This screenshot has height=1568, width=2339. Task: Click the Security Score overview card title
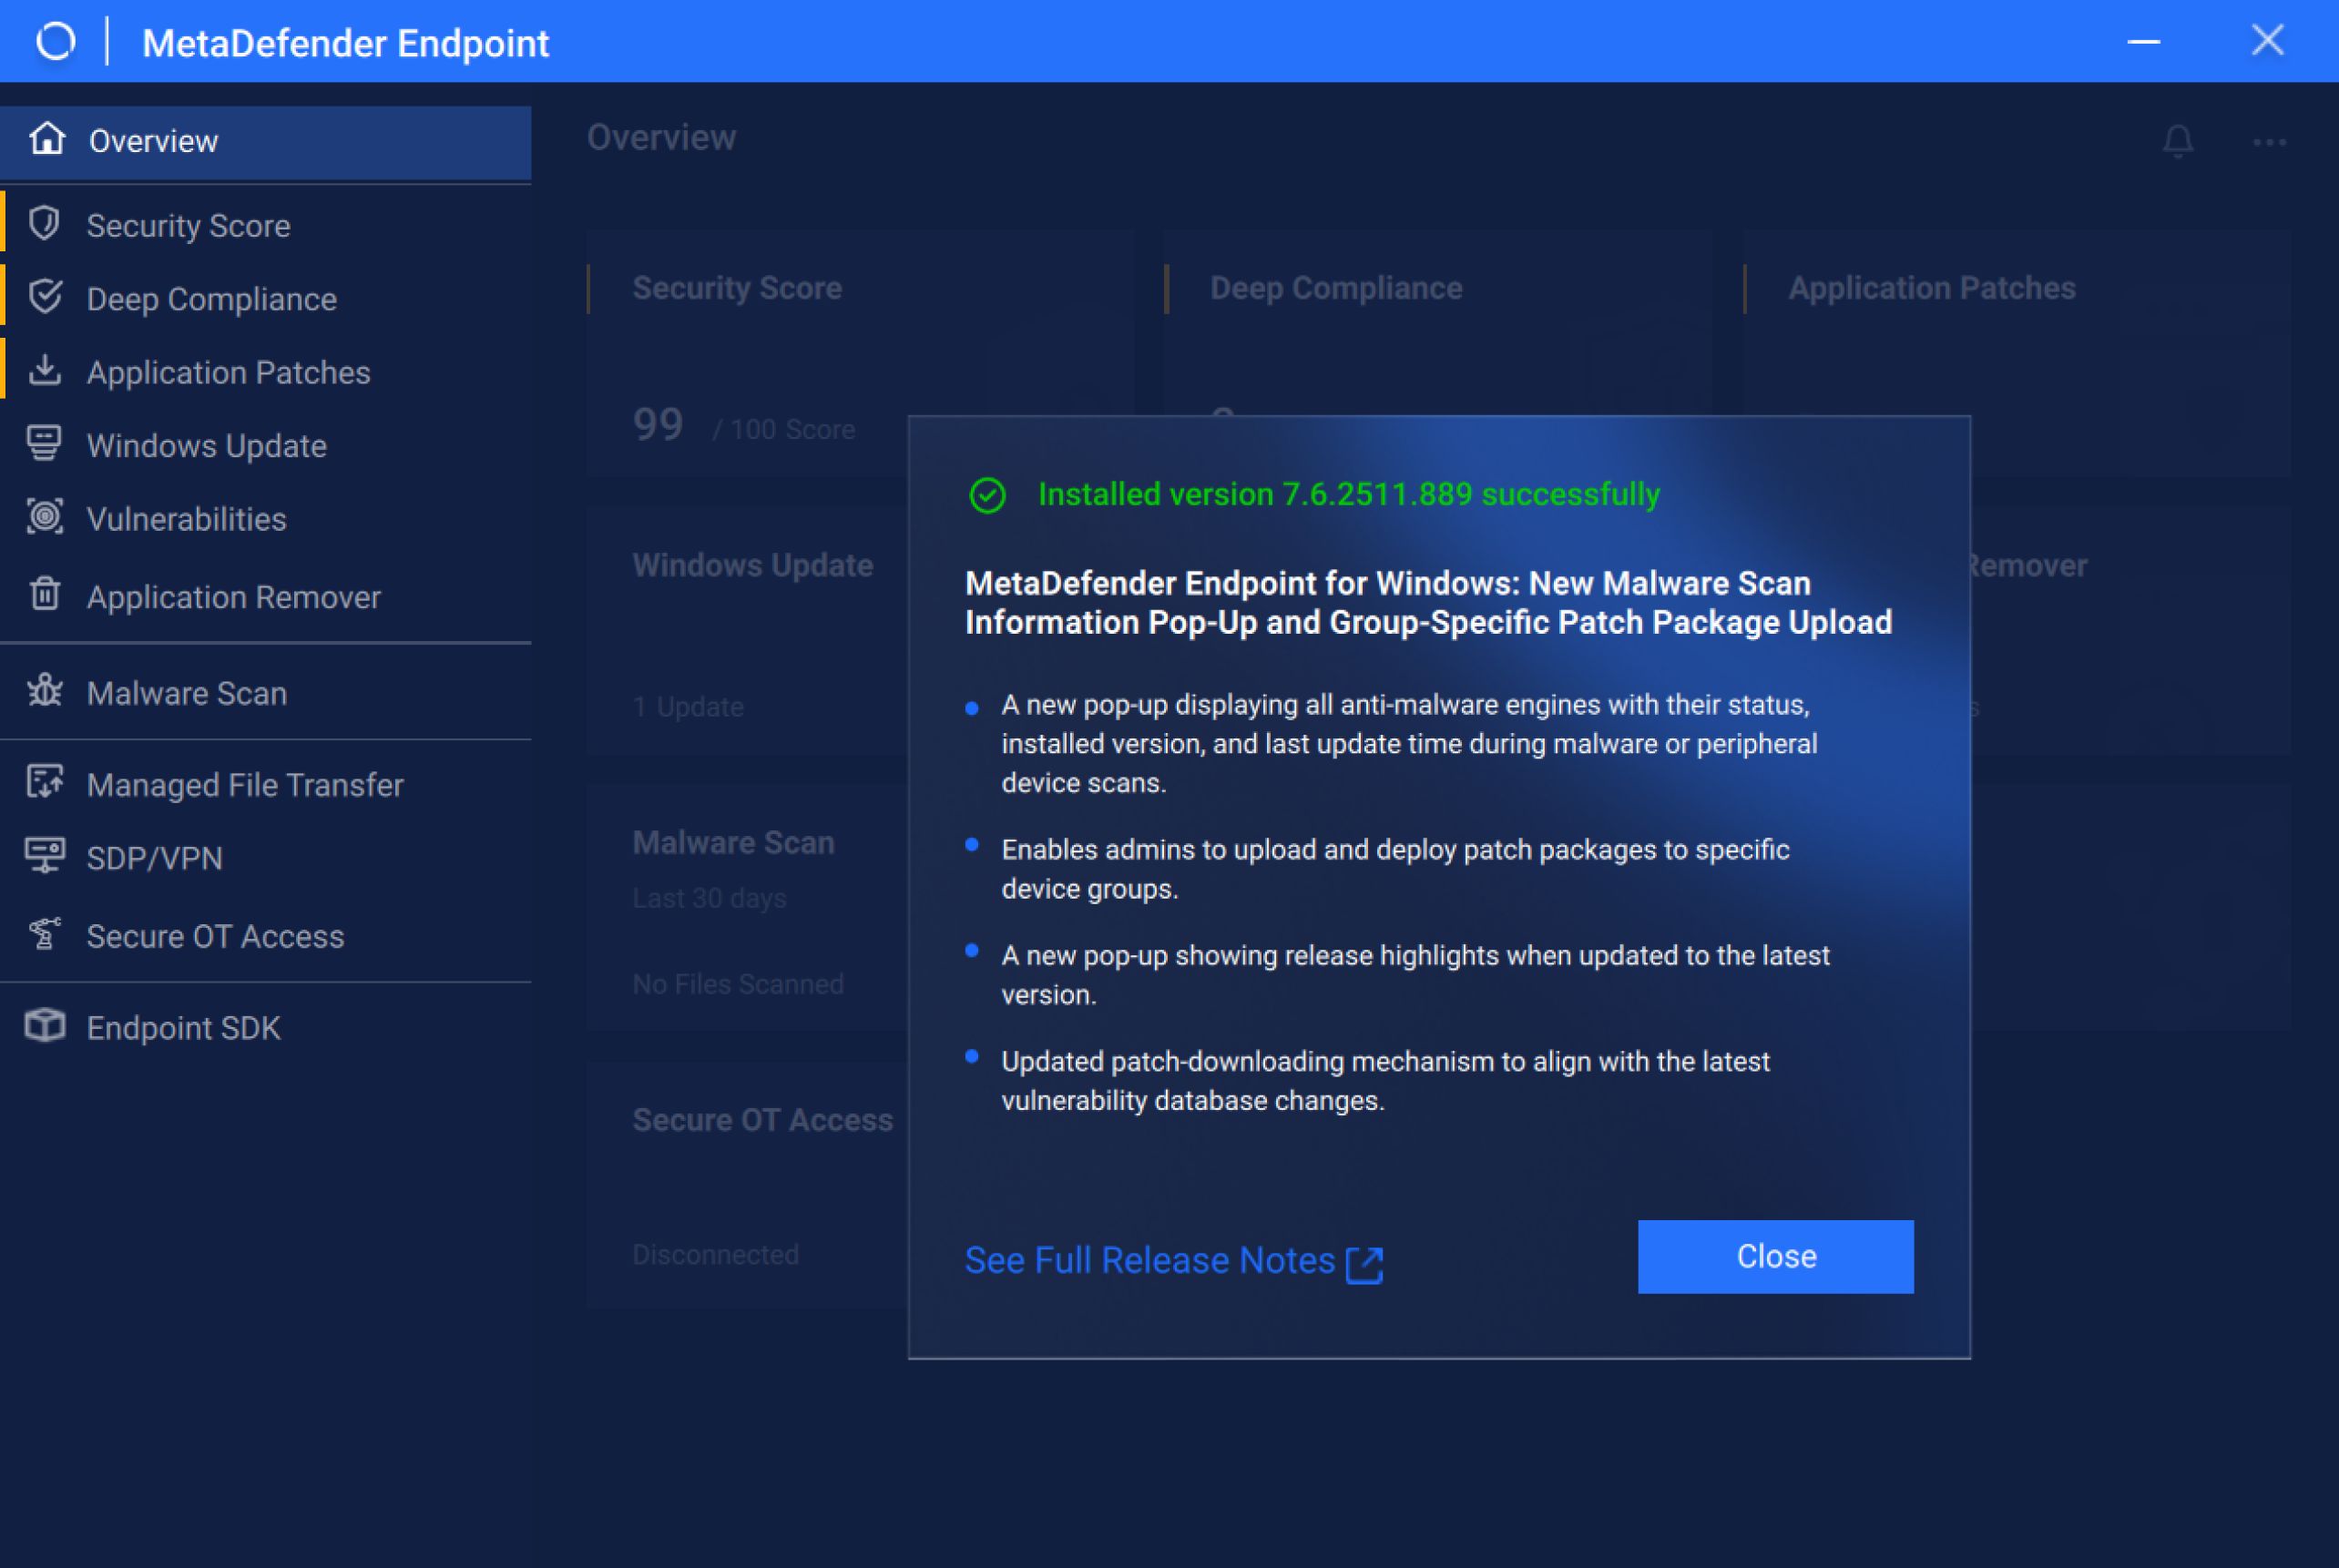coord(737,288)
